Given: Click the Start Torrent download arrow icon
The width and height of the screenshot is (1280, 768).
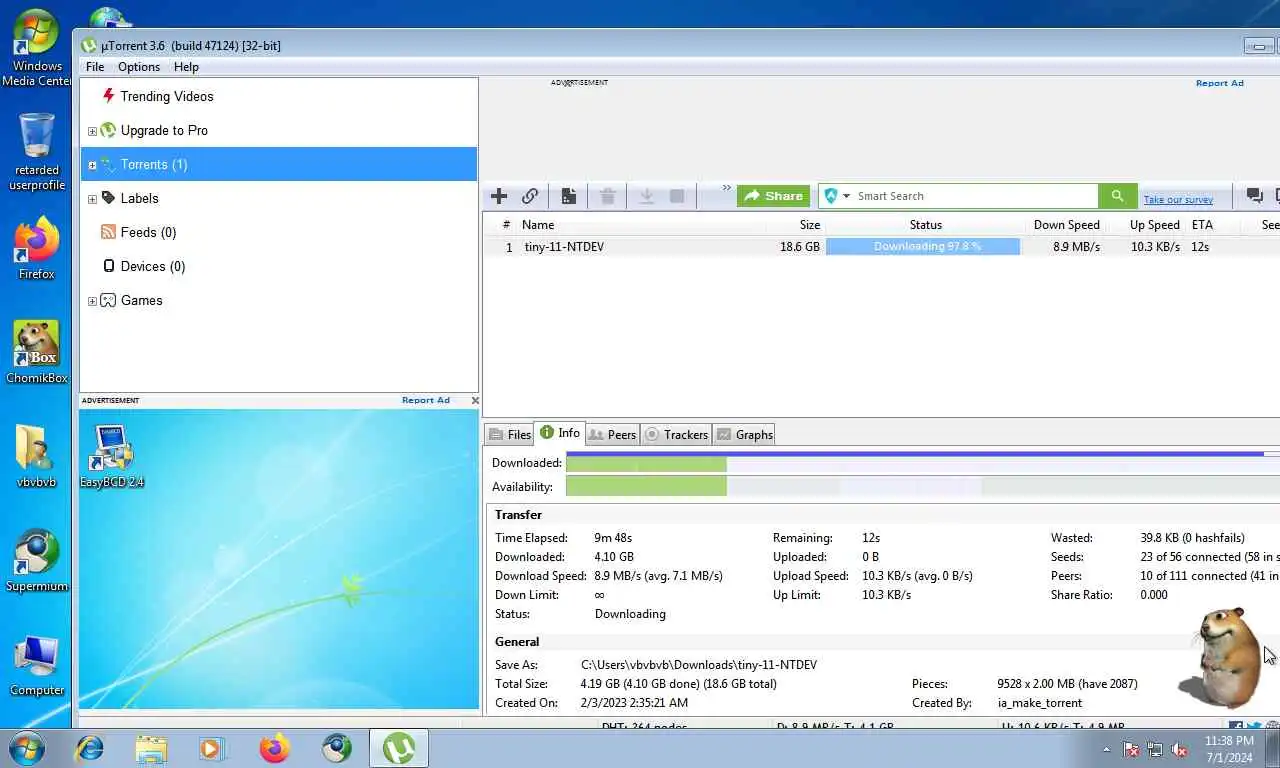Looking at the screenshot, I should 646,196.
